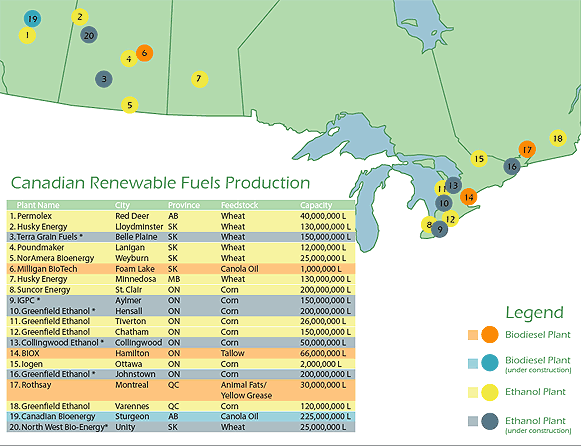Select 20. North West Bio-Energy entry

click(x=59, y=427)
